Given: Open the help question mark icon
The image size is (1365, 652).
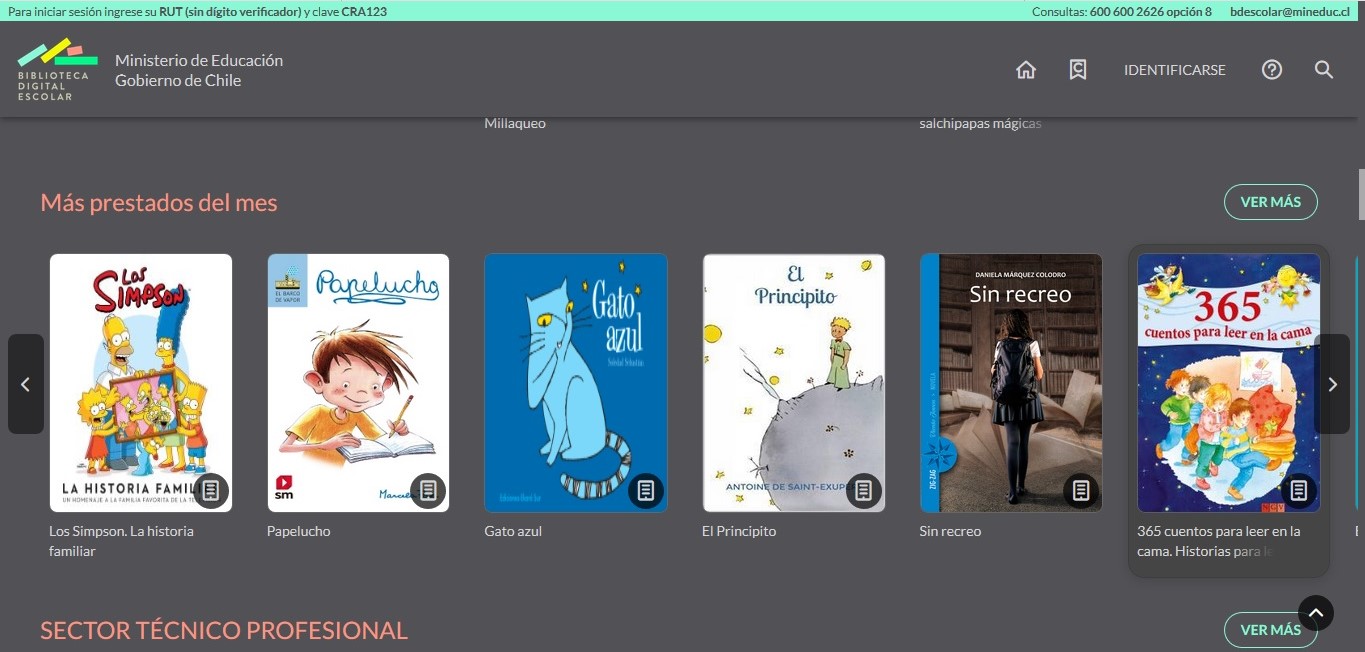Looking at the screenshot, I should (x=1272, y=70).
